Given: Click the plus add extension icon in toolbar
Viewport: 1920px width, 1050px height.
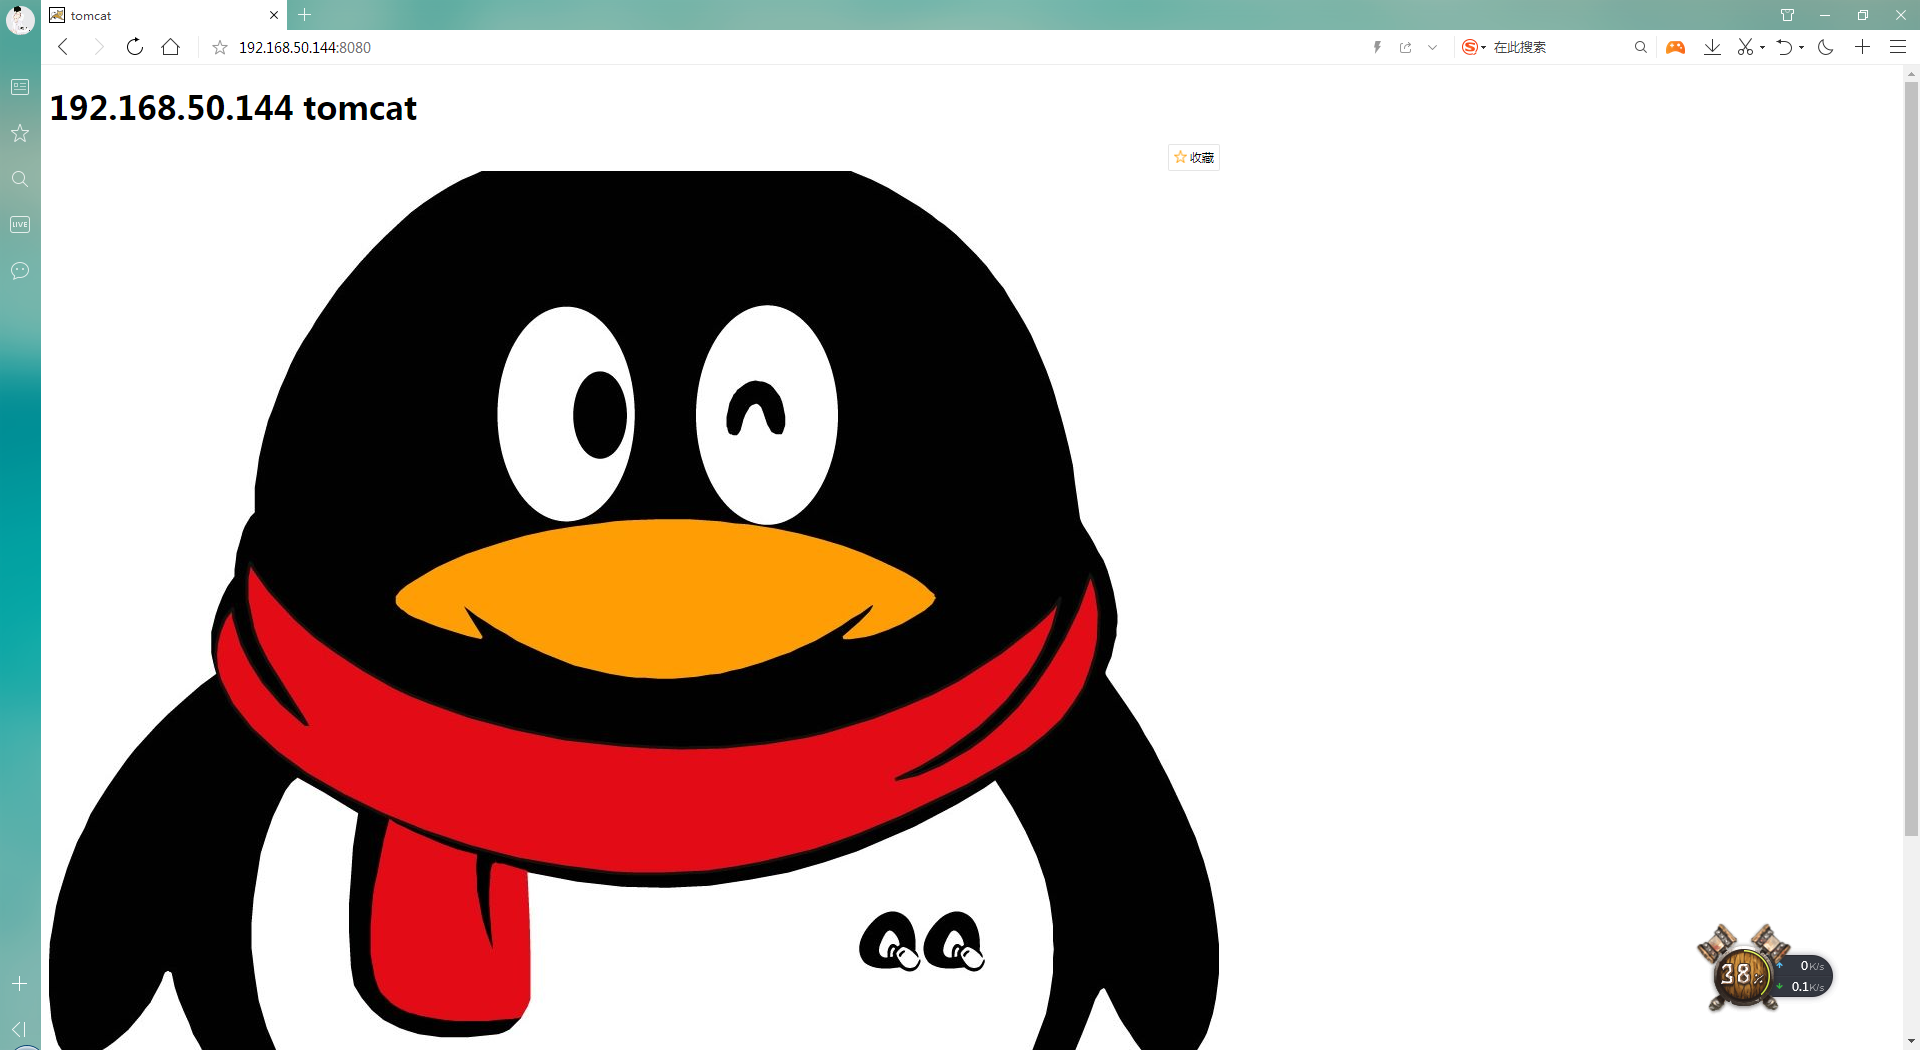Looking at the screenshot, I should (1862, 47).
